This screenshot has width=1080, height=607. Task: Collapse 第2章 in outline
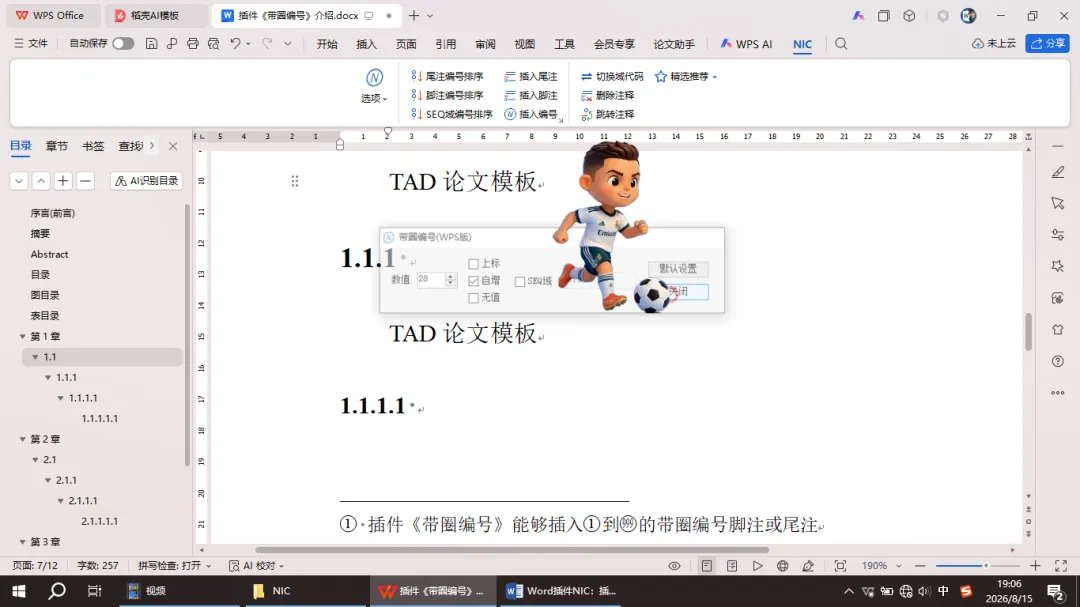(23, 439)
